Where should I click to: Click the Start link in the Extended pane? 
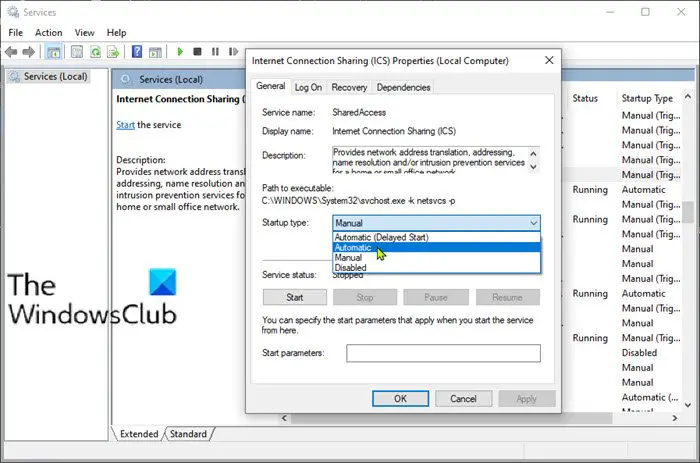pyautogui.click(x=125, y=125)
